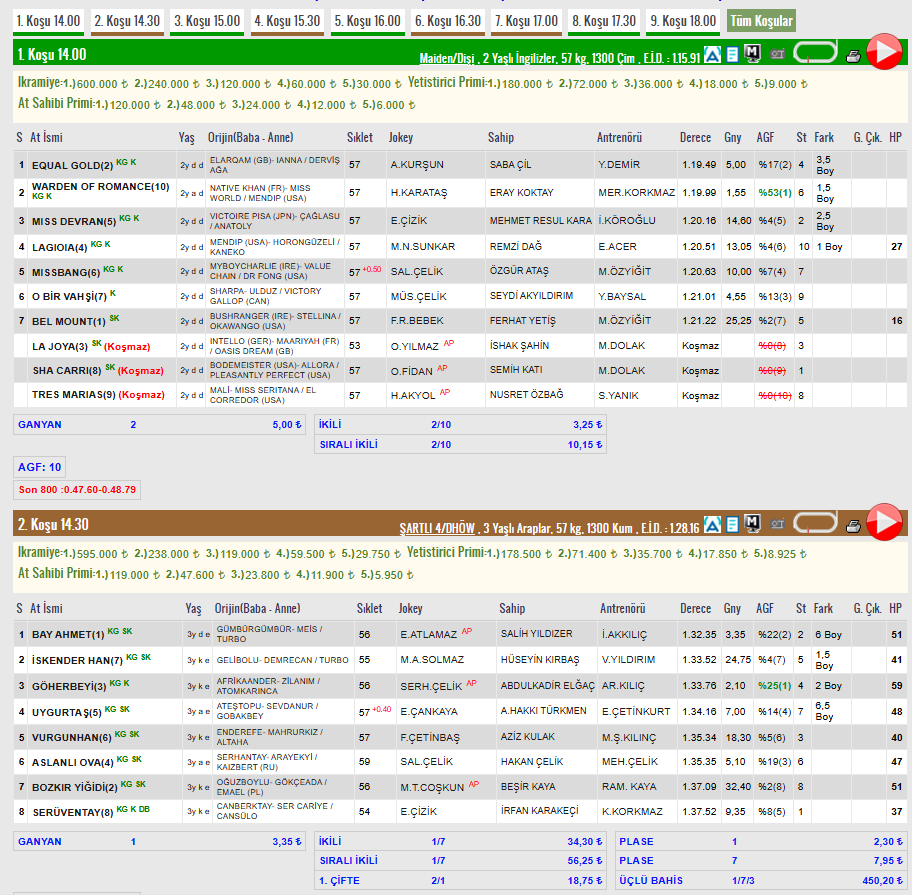This screenshot has width=912, height=895.
Task: Click the blue A icon in 2. Koşu header
Action: click(x=712, y=525)
